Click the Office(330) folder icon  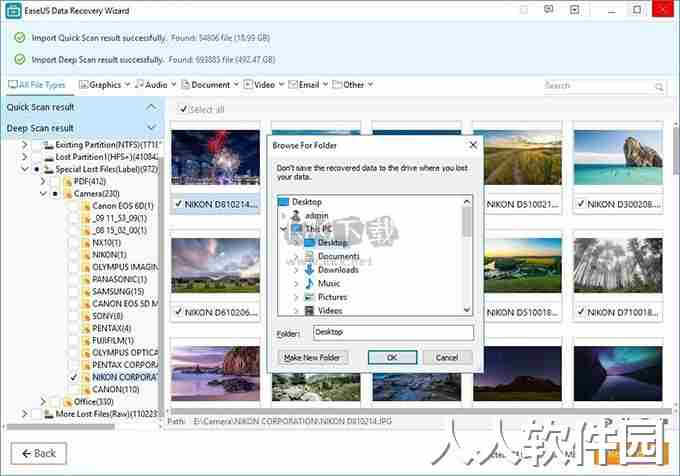point(68,401)
